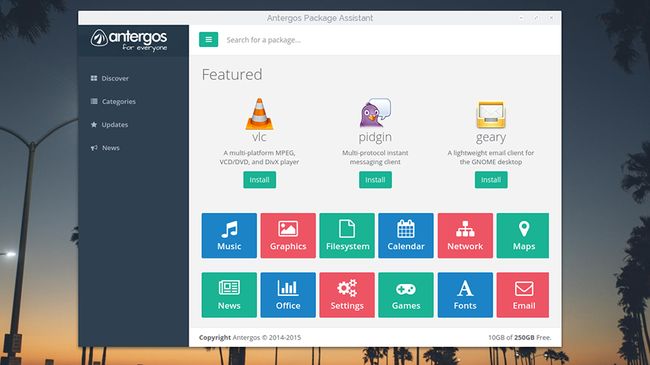Open the Maps category tile

tap(523, 236)
